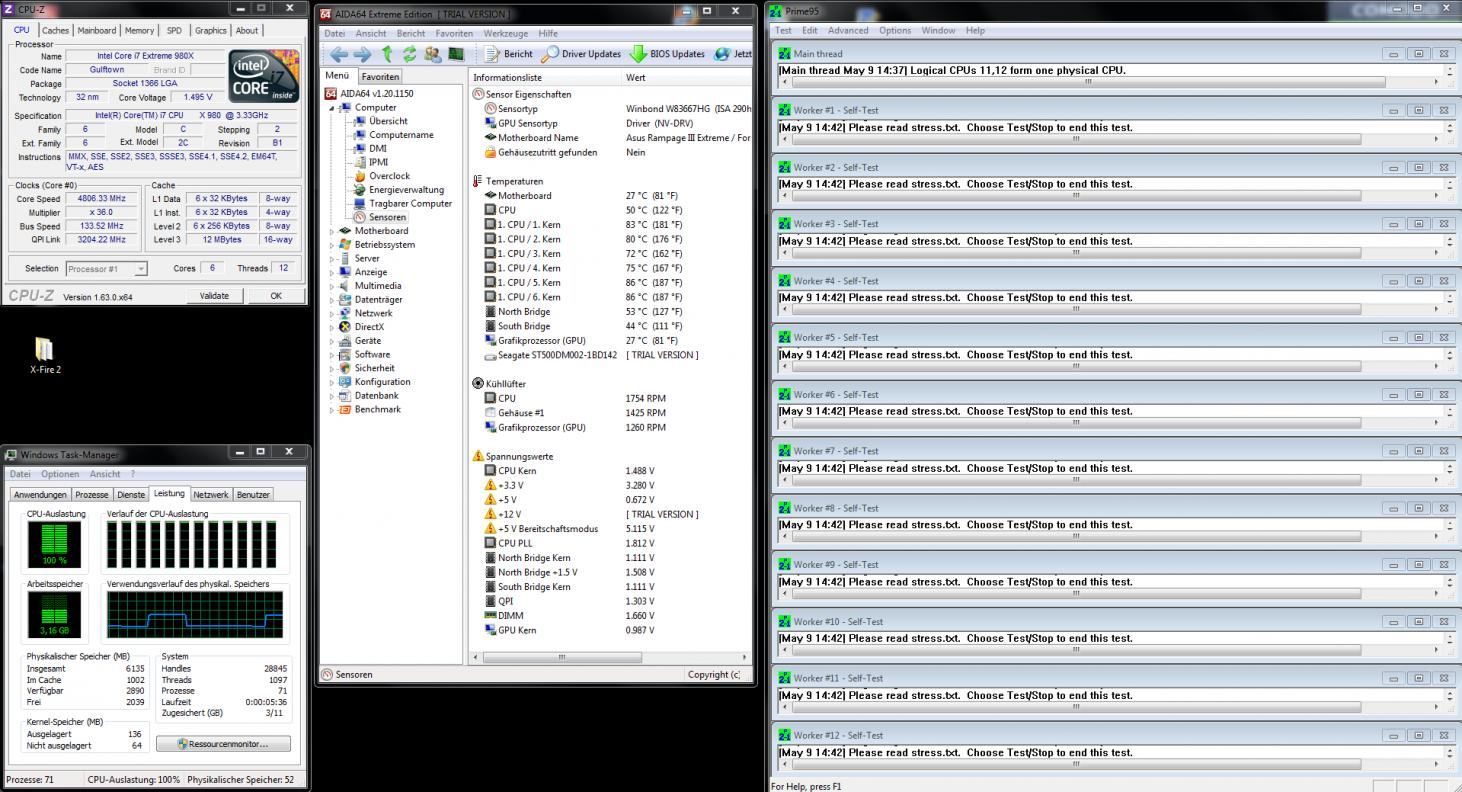Click the CPU Kern voltage row
The image size is (1462, 792).
(610, 470)
